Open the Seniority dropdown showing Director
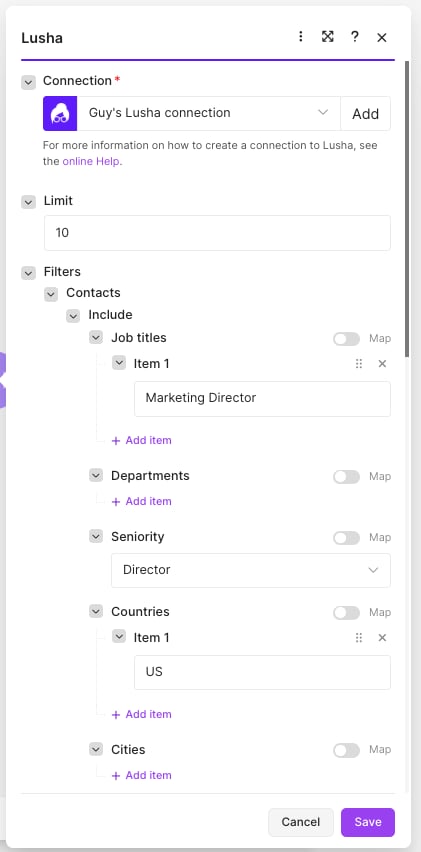421x852 pixels. 250,570
